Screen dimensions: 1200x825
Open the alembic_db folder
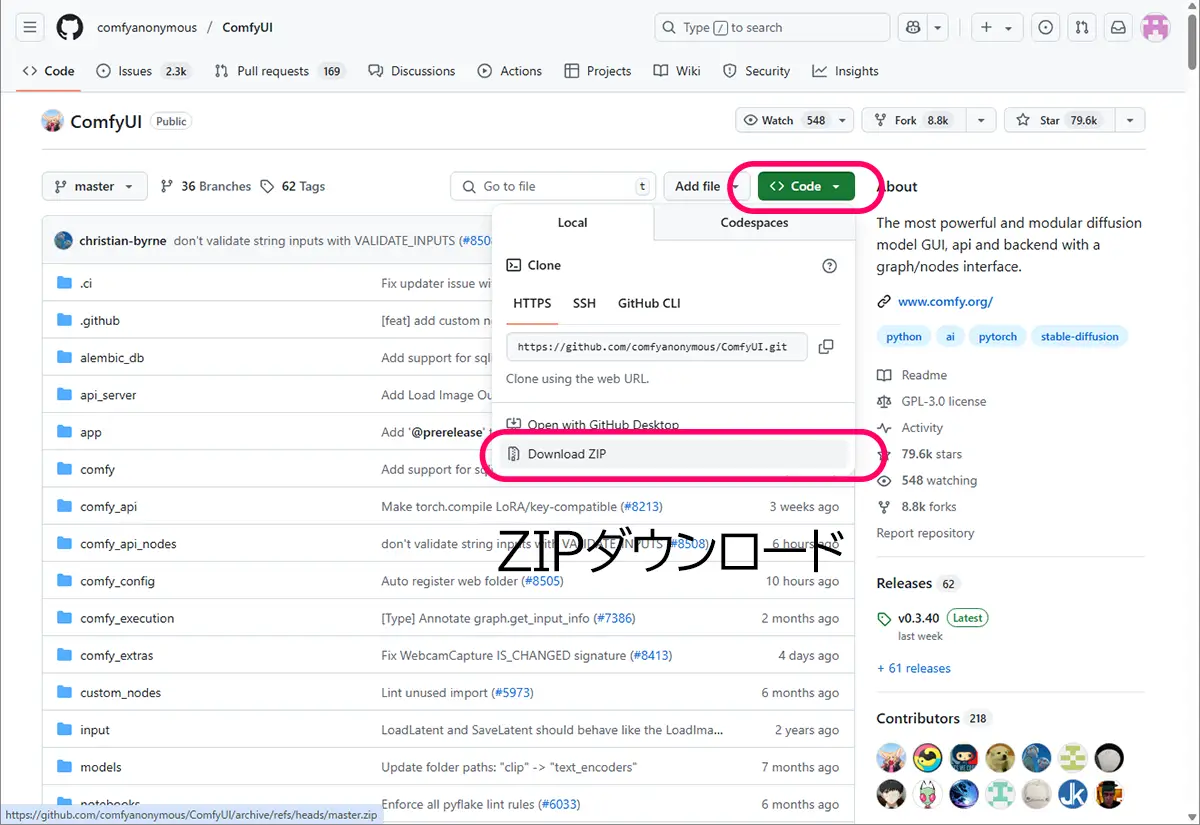112,357
